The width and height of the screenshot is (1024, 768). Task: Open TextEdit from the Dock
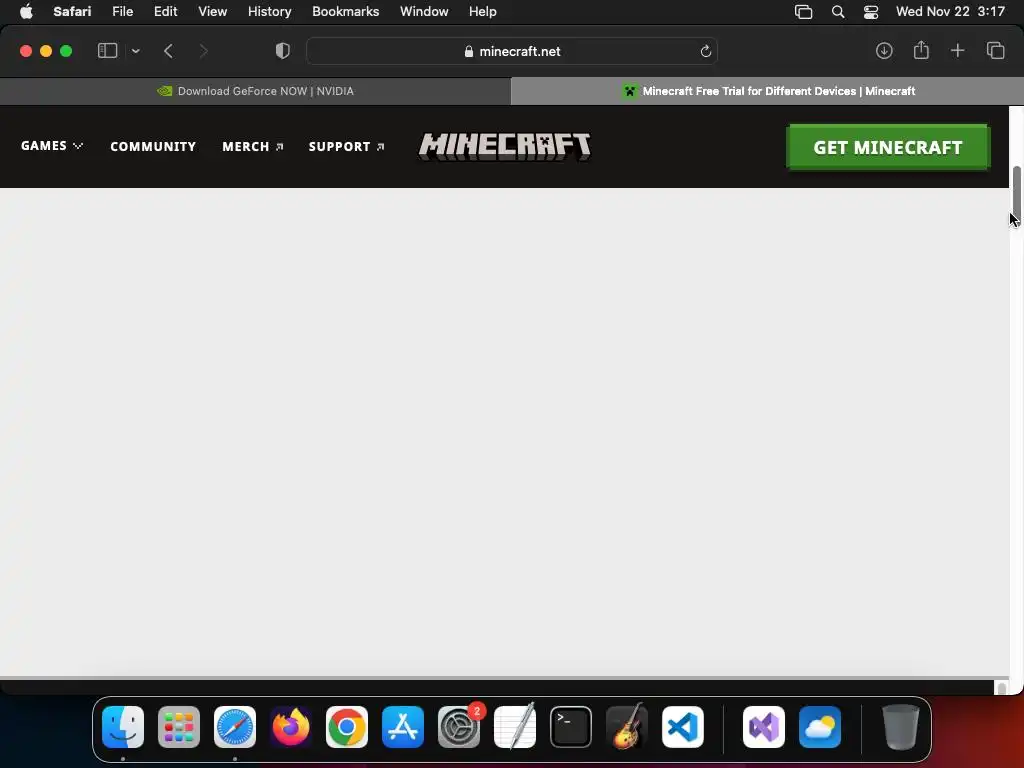(x=515, y=726)
